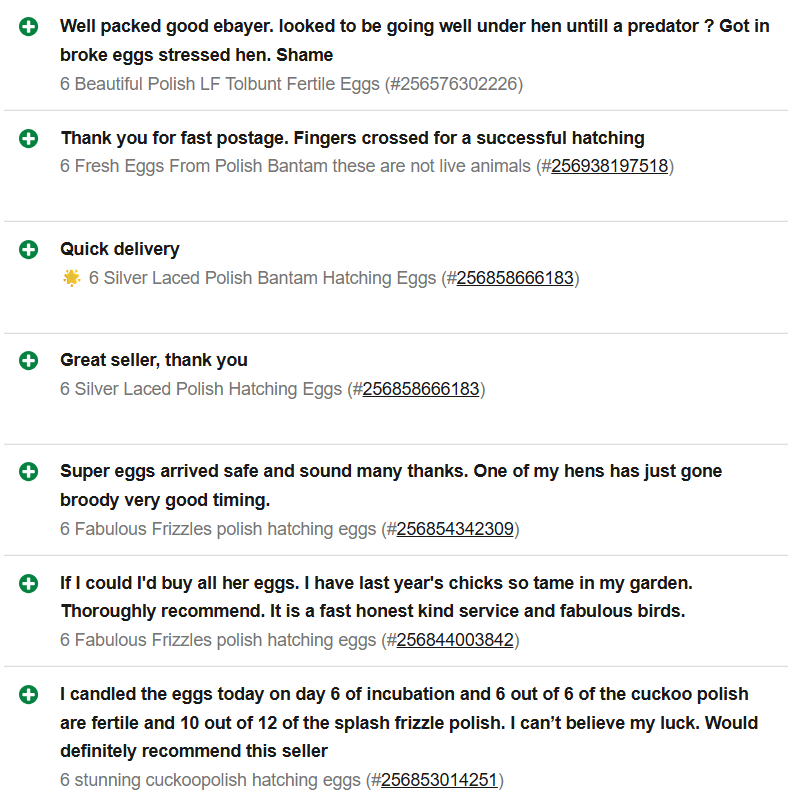The width and height of the screenshot is (788, 806).
Task: Click "6 Beautiful Polish LF Tolbunt Fertile Eggs" title
Action: click(x=220, y=84)
